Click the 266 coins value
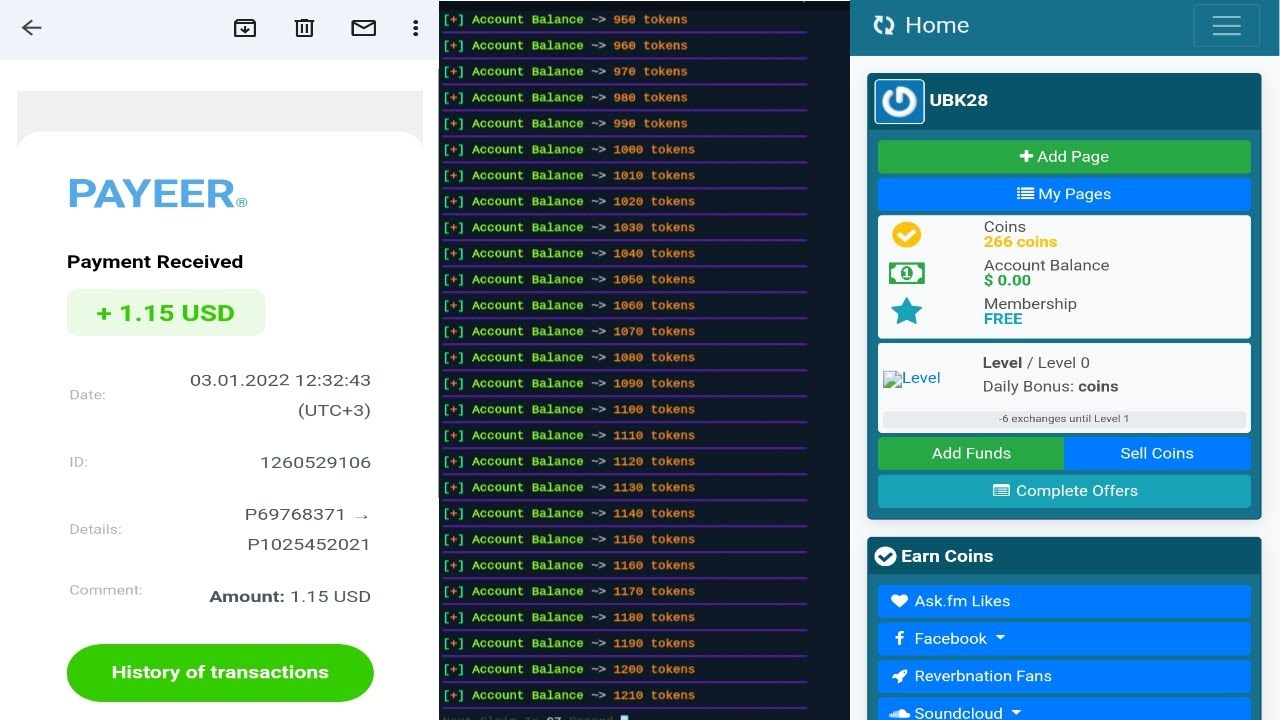 pos(1020,242)
